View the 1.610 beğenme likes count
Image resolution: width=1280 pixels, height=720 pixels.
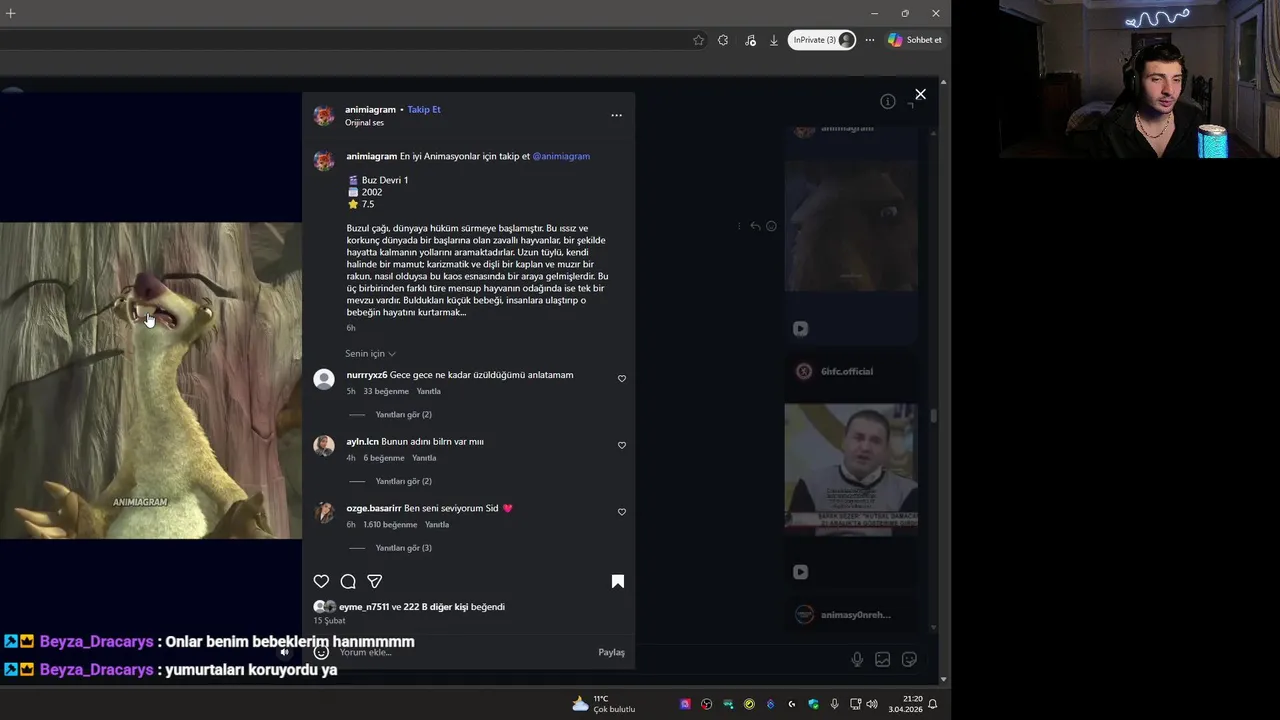coord(390,524)
